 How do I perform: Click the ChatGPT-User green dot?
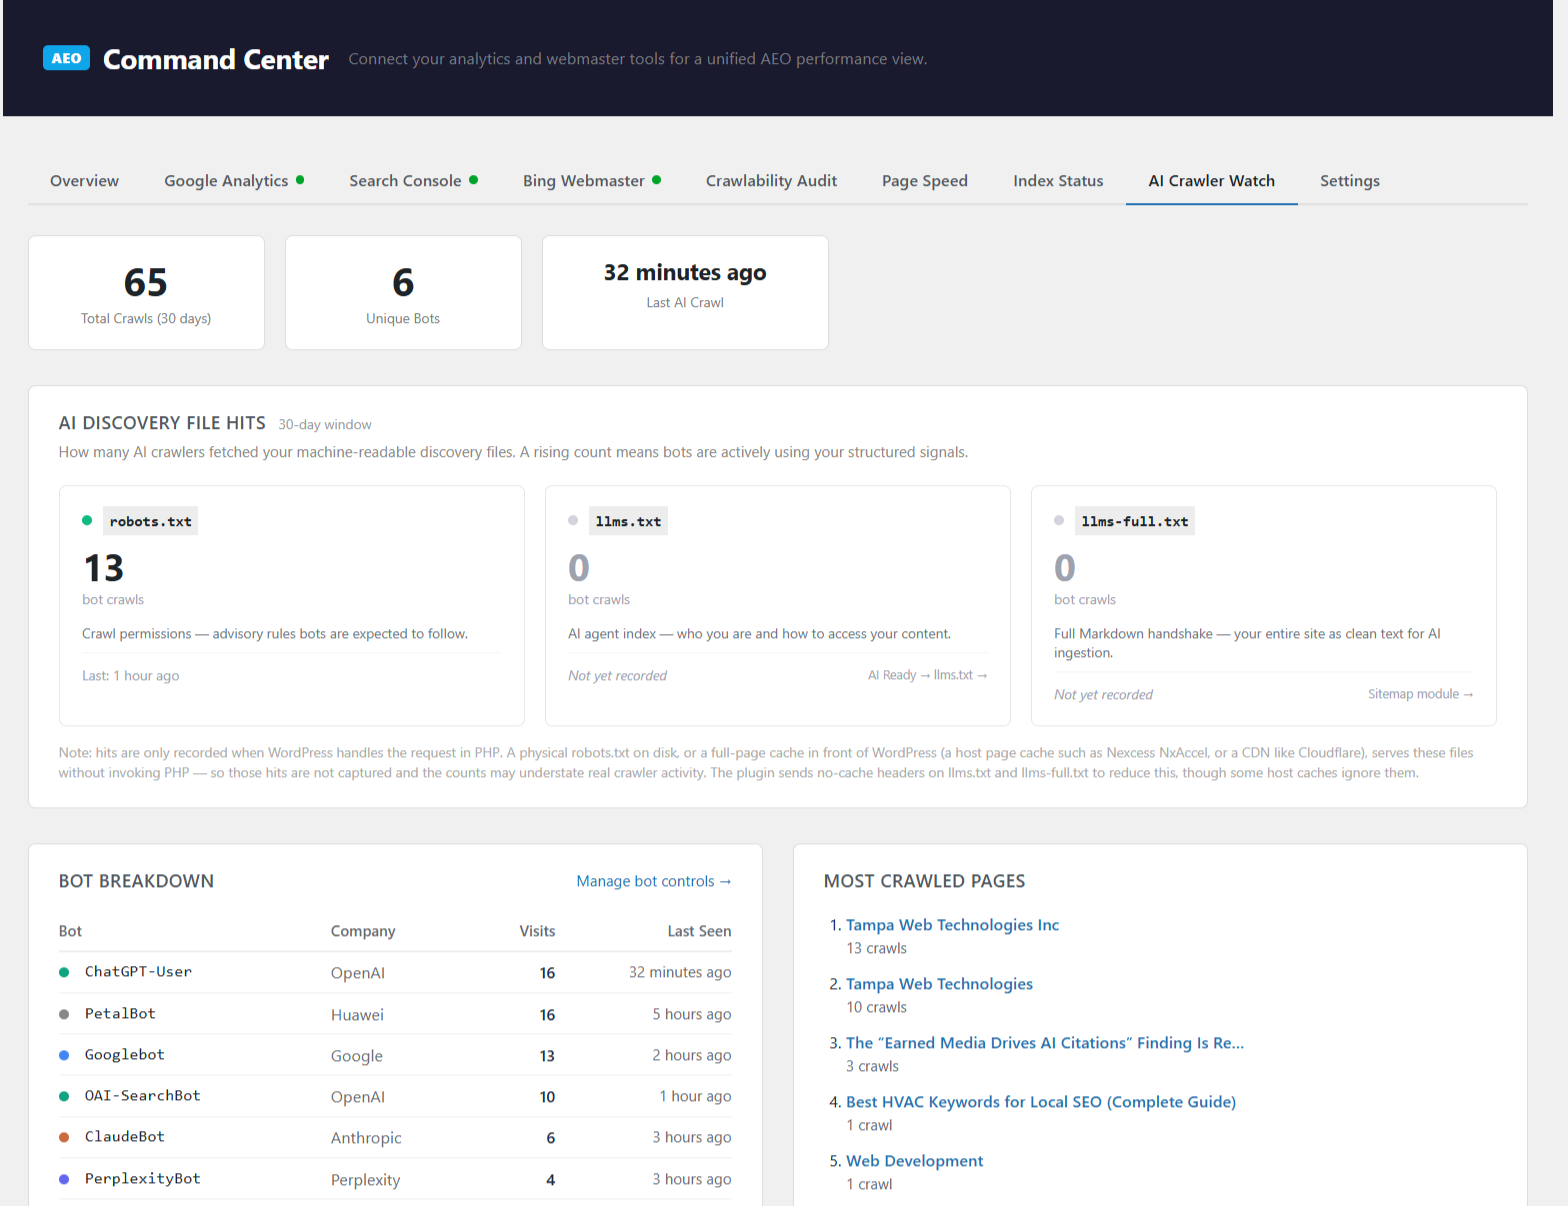point(64,972)
